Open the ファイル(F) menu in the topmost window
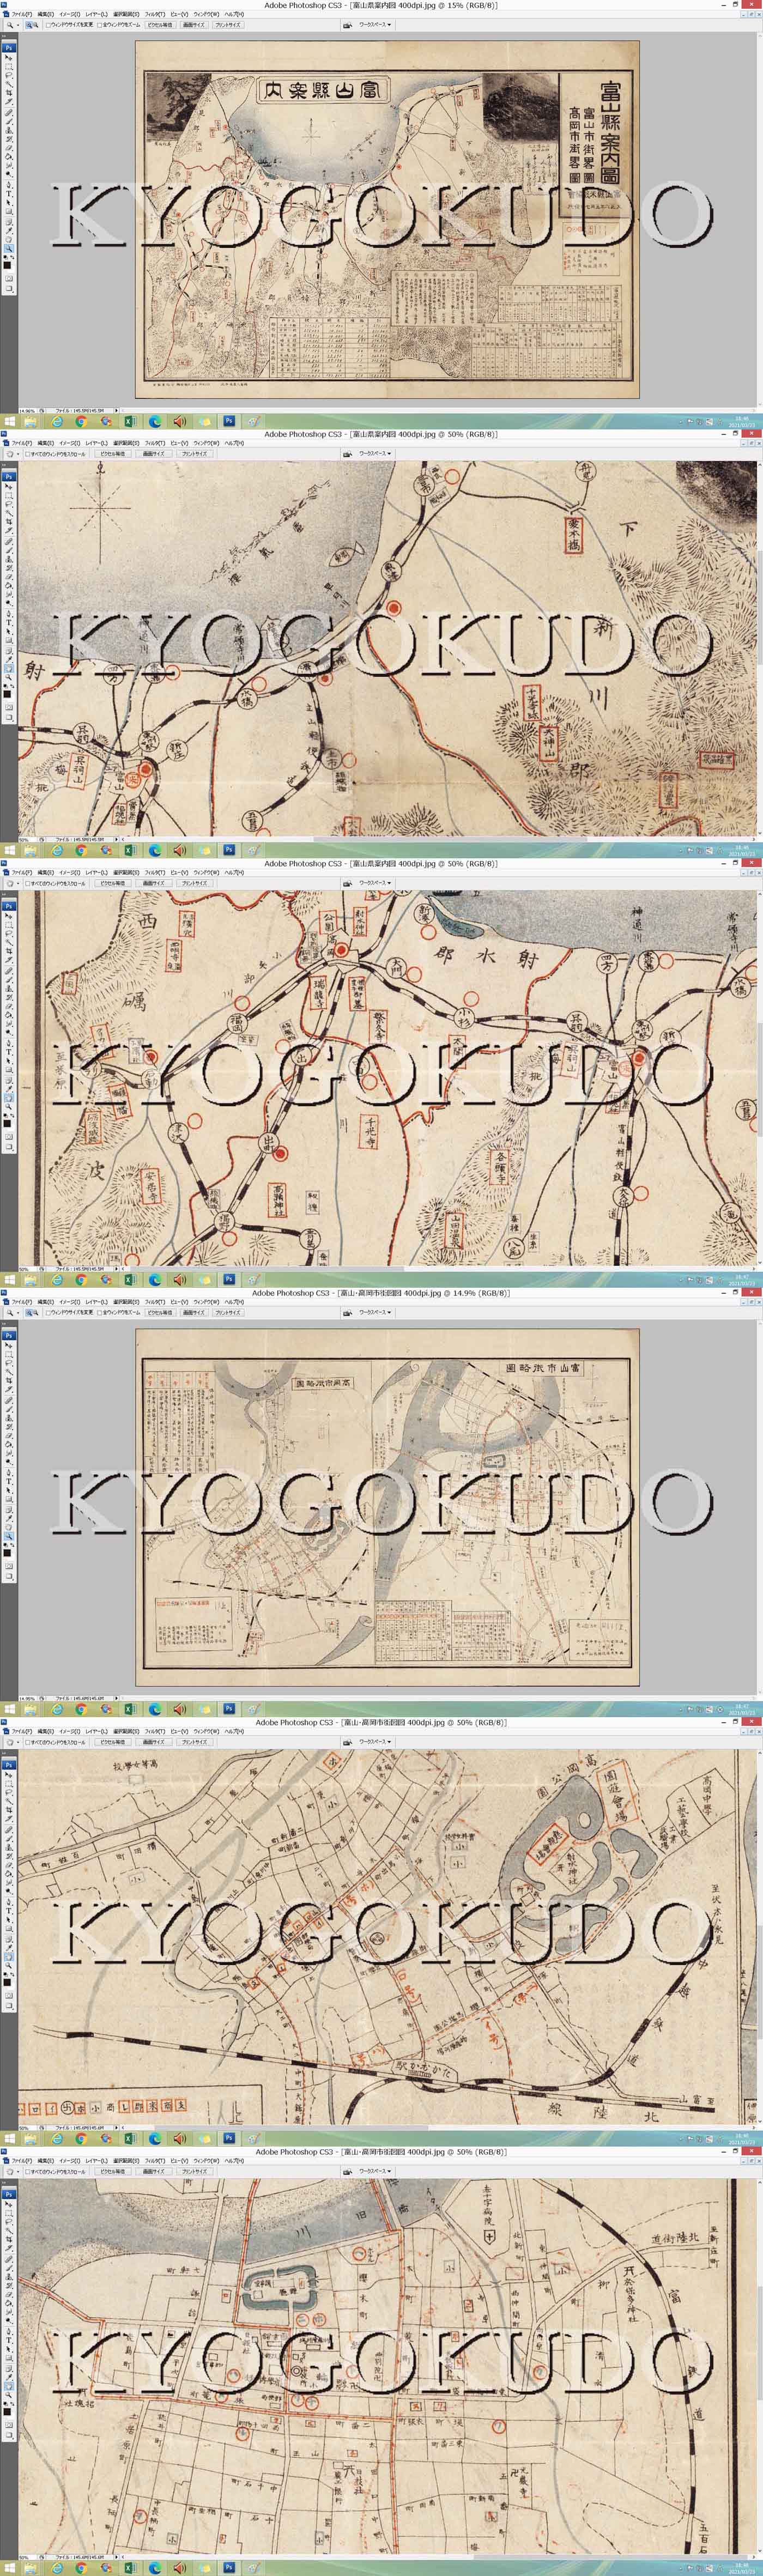 [22, 14]
